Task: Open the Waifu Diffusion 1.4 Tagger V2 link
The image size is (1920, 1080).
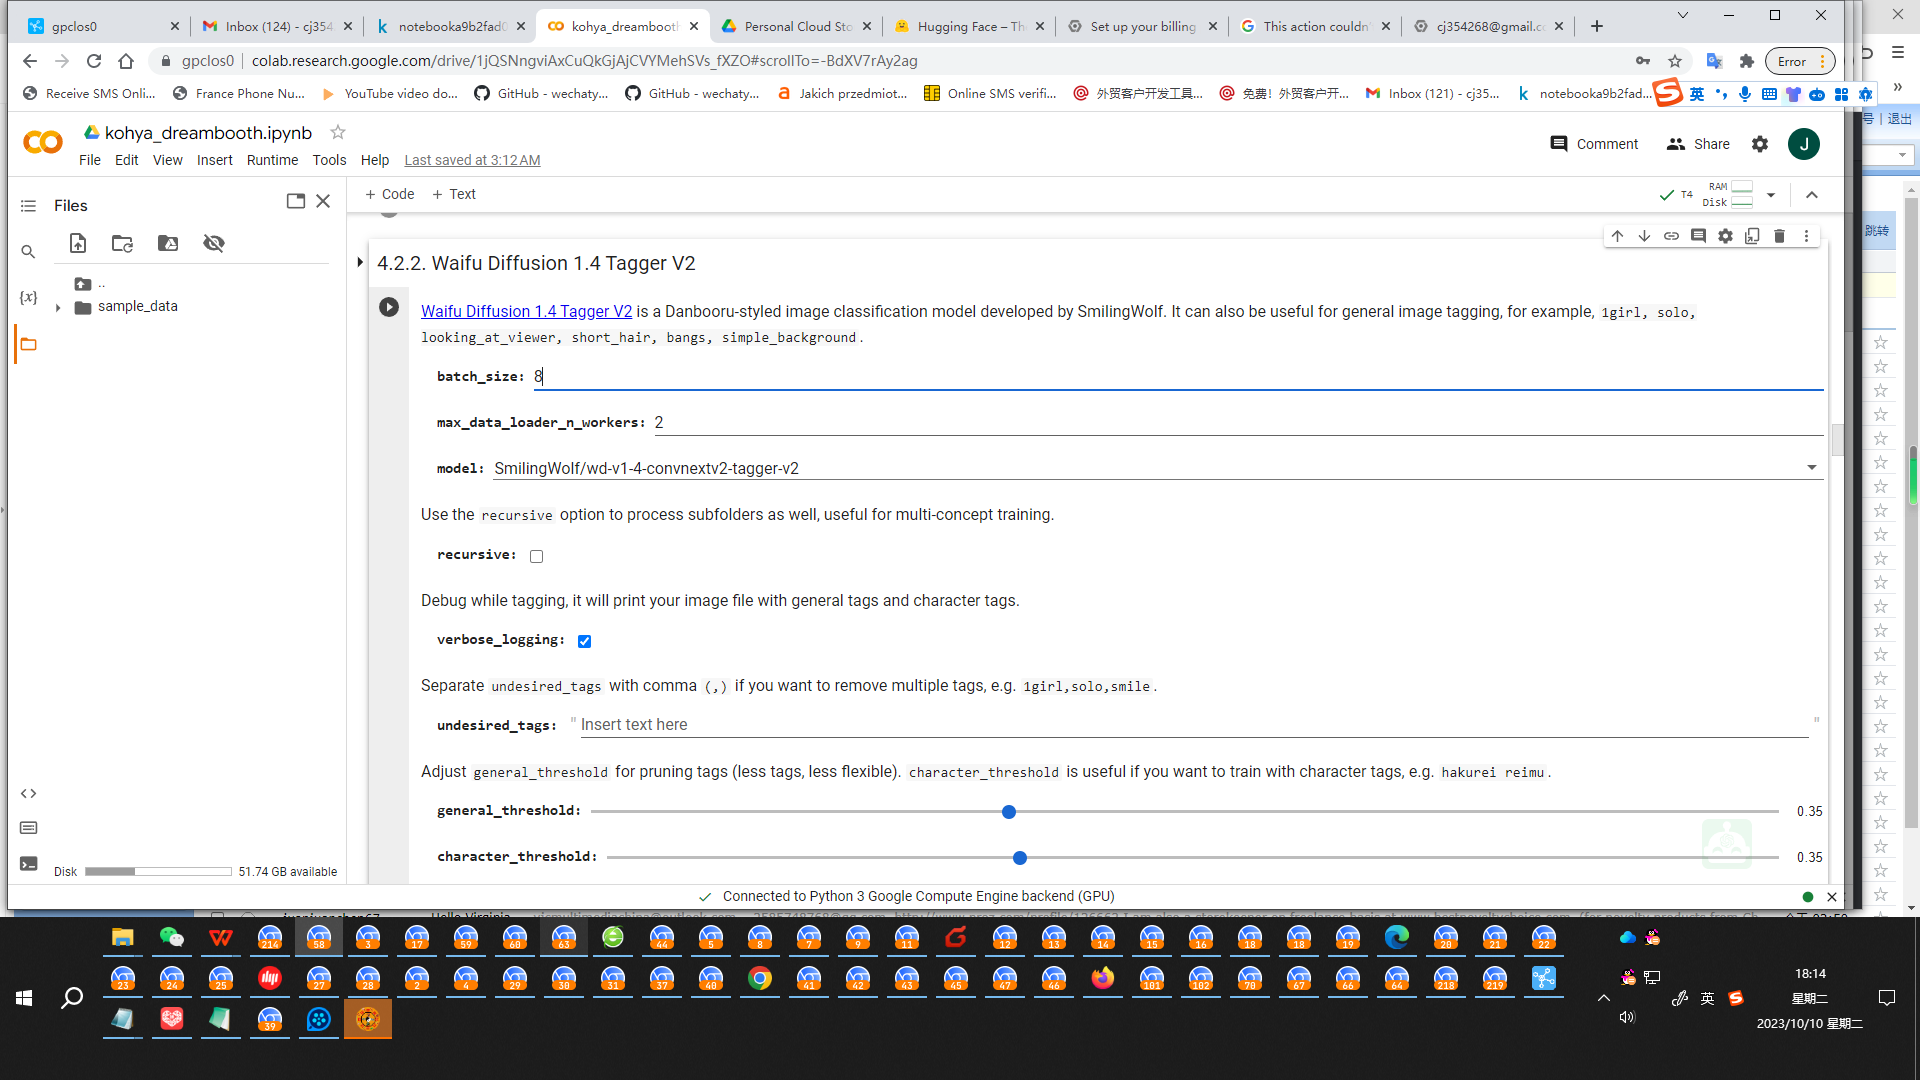Action: (x=526, y=311)
